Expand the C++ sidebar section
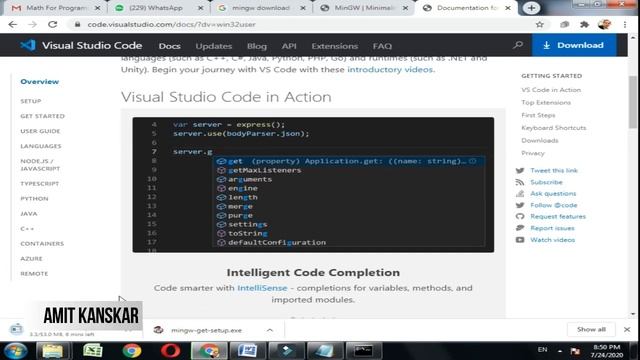Viewport: 640px width, 360px height. point(27,229)
